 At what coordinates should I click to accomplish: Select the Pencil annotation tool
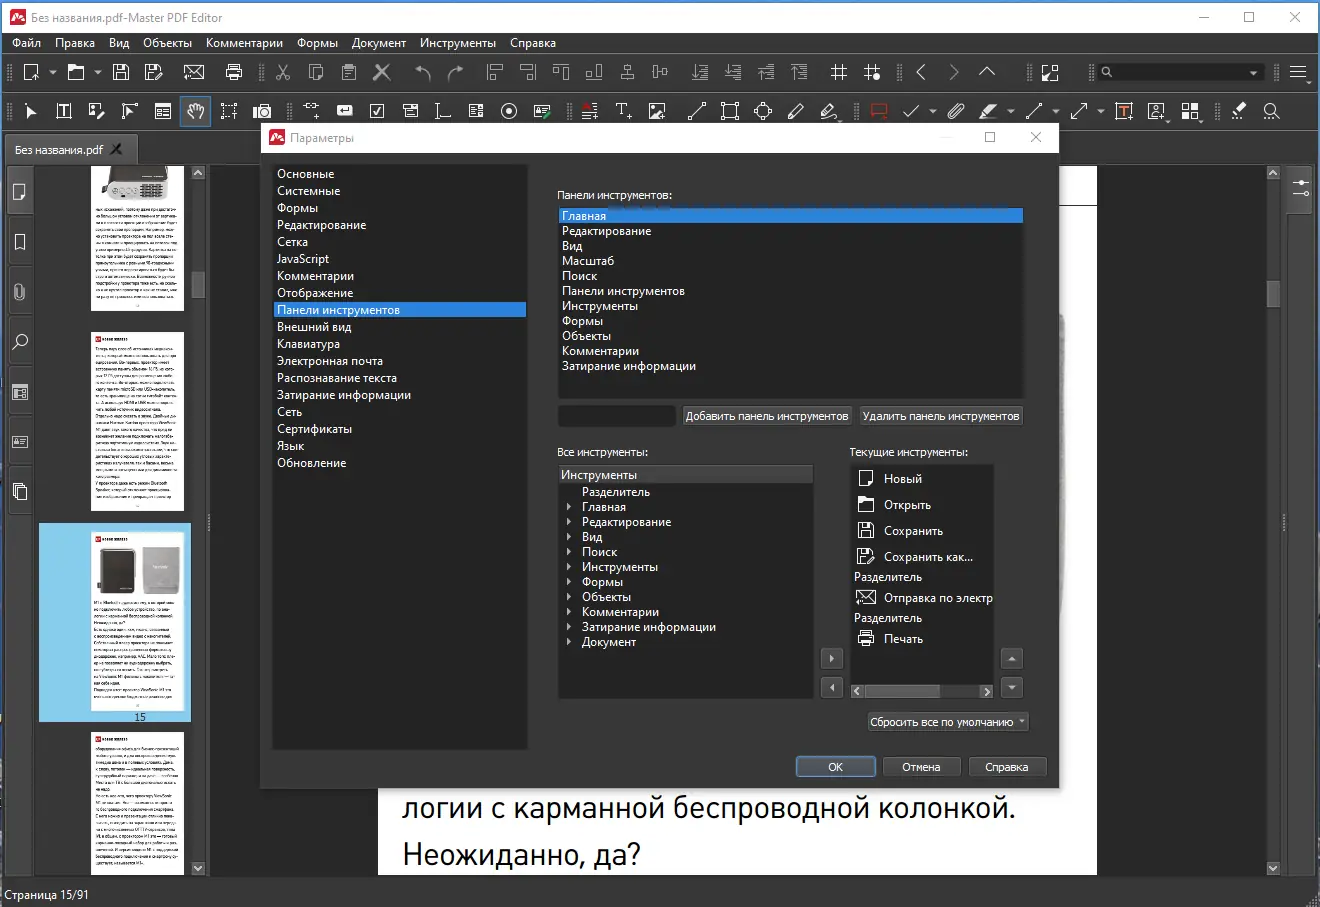pos(796,110)
